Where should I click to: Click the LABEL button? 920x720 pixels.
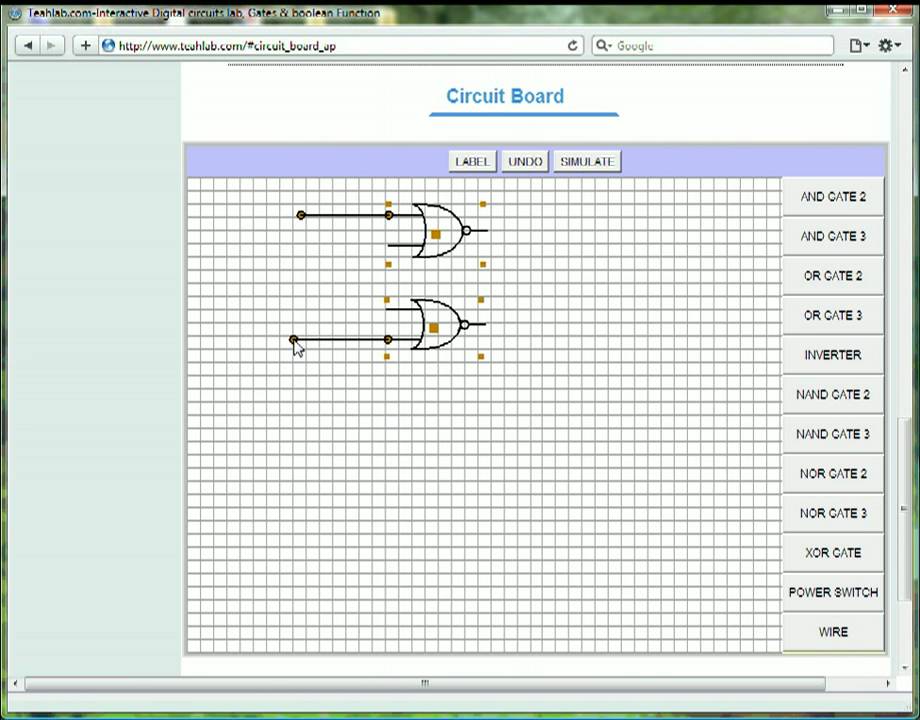pyautogui.click(x=472, y=161)
